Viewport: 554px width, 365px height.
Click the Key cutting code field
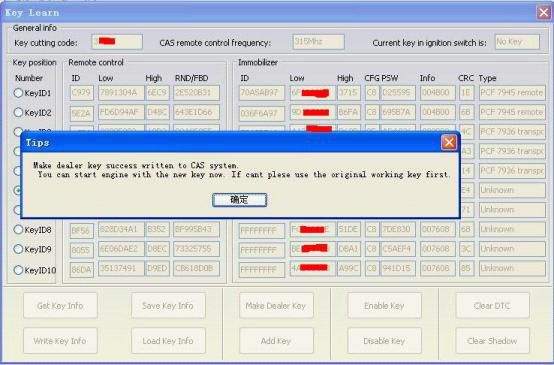(117, 42)
